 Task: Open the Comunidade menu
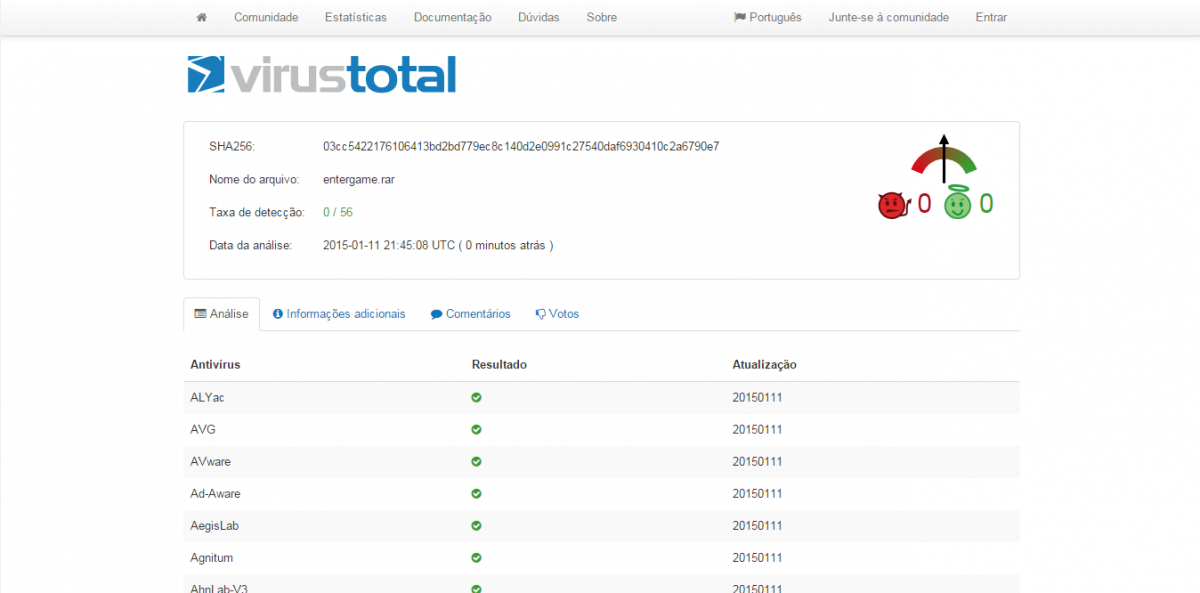click(x=266, y=17)
